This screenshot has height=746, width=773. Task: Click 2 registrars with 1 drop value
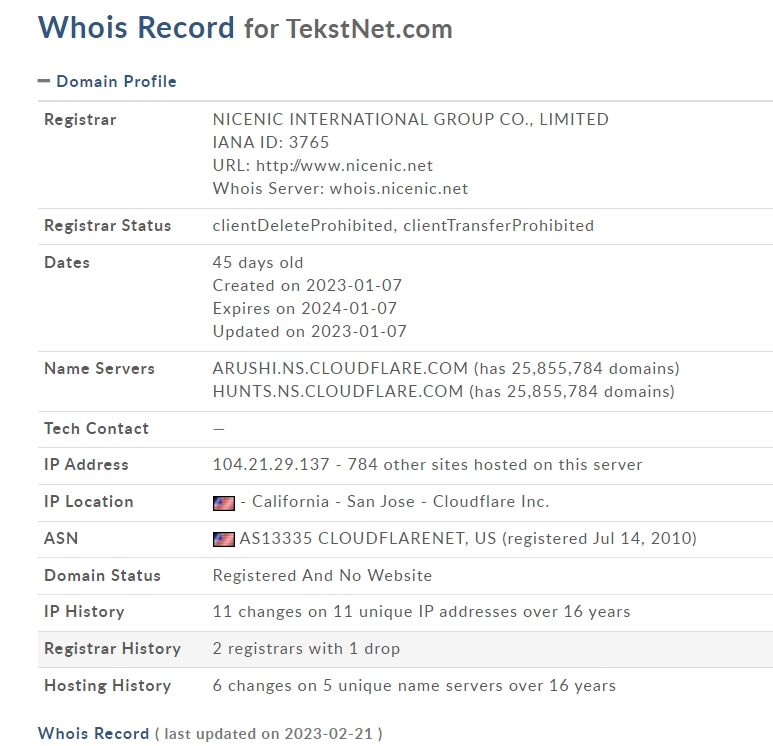point(306,649)
